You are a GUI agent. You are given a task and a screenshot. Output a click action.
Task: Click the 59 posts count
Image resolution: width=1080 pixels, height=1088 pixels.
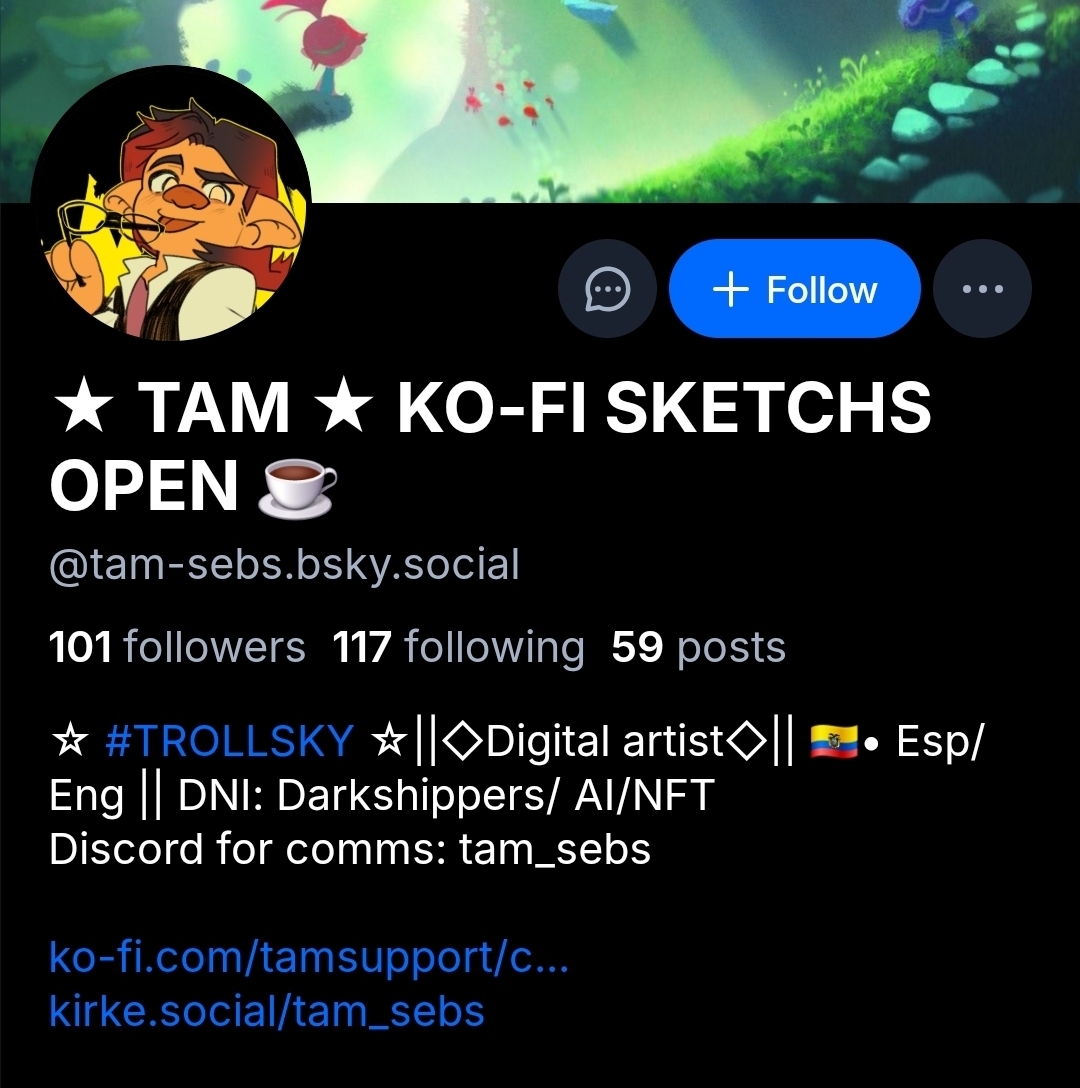(698, 647)
